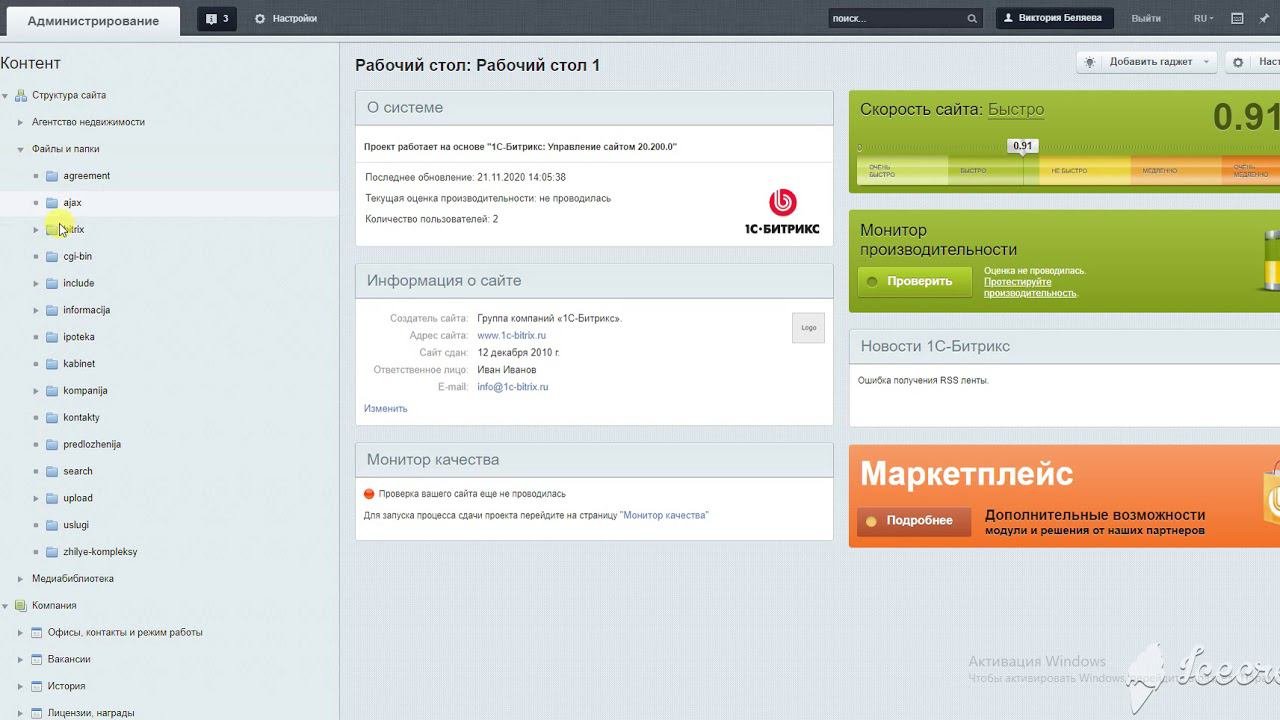Open the "Монитор качества" page link
The height and width of the screenshot is (720, 1280).
tap(664, 516)
